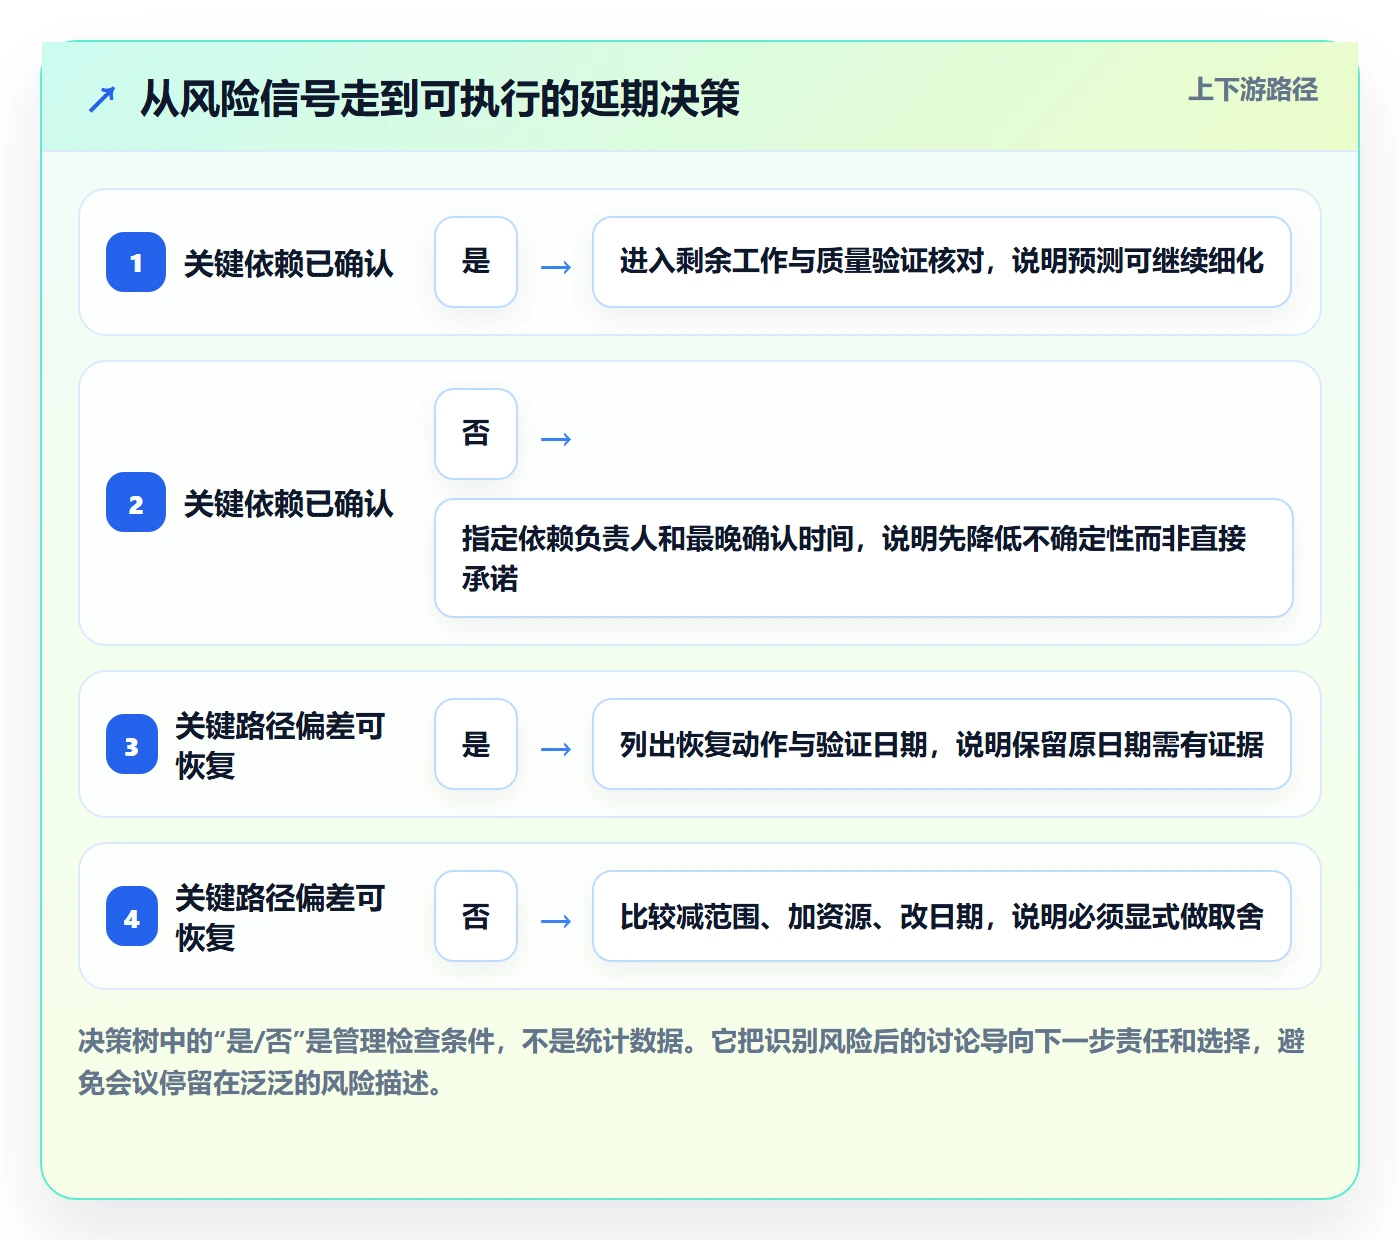Select the 是 box in step 3
The height and width of the screenshot is (1240, 1400).
(x=476, y=744)
